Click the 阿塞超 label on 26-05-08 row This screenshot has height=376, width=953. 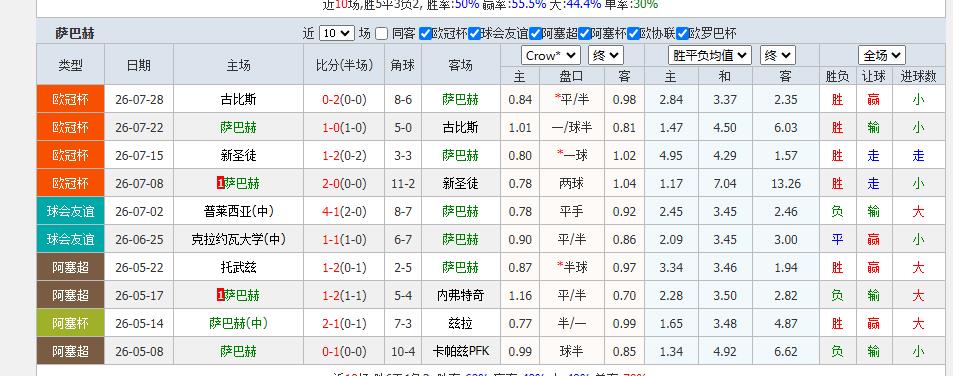coord(71,351)
